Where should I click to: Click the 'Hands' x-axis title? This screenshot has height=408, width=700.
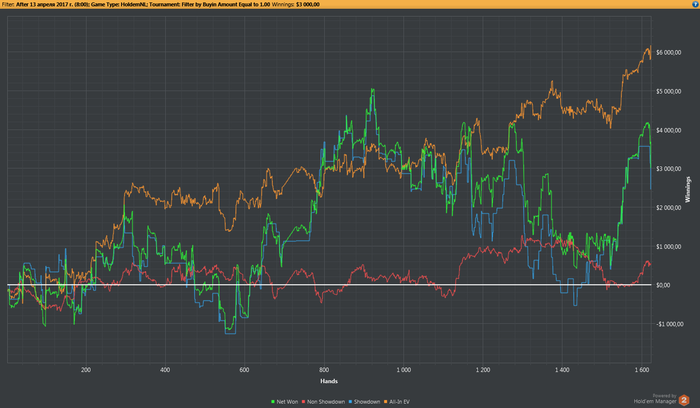pyautogui.click(x=329, y=381)
